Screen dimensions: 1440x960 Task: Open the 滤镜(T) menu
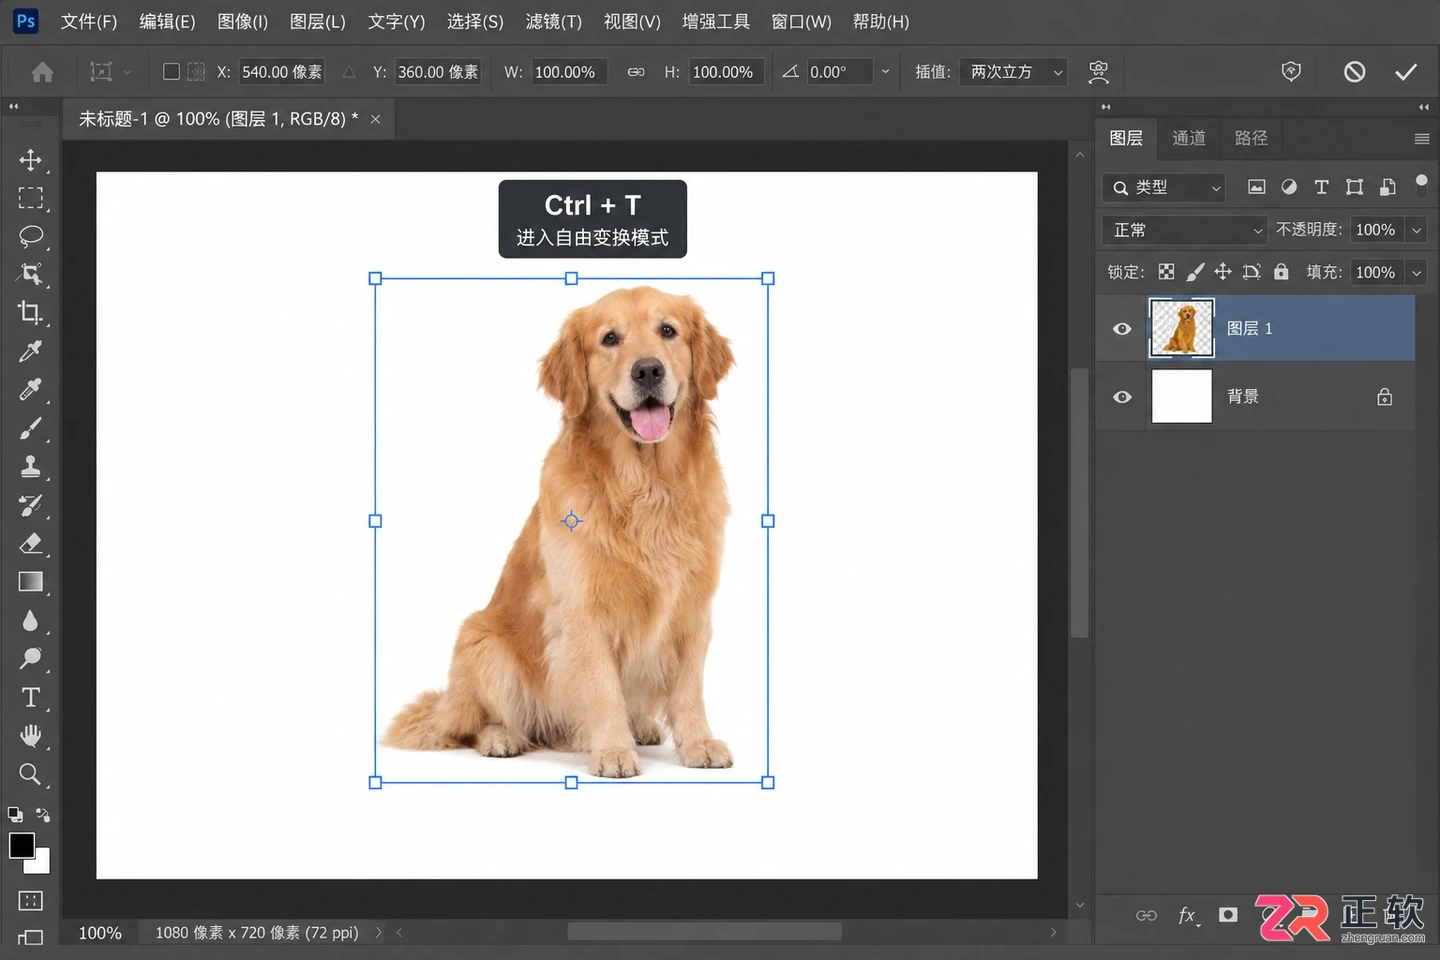[554, 22]
